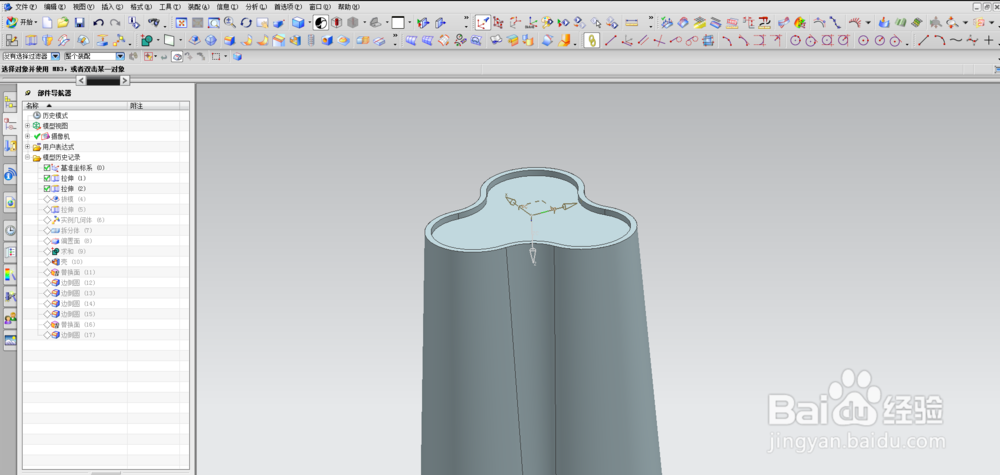This screenshot has height=475, width=1000.
Task: Click the New file icon
Action: pyautogui.click(x=47, y=22)
